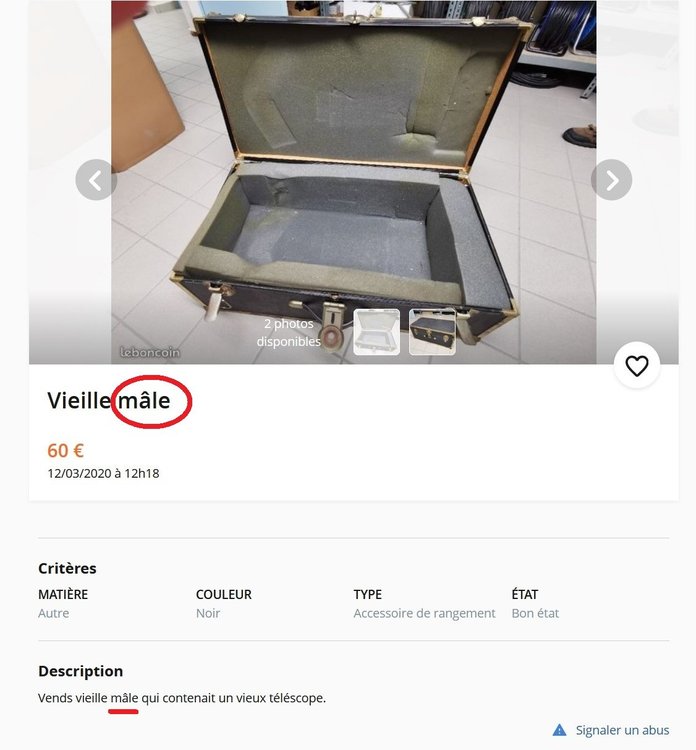Click the '2 photos disponibles' label
The height and width of the screenshot is (750, 696).
(x=288, y=332)
